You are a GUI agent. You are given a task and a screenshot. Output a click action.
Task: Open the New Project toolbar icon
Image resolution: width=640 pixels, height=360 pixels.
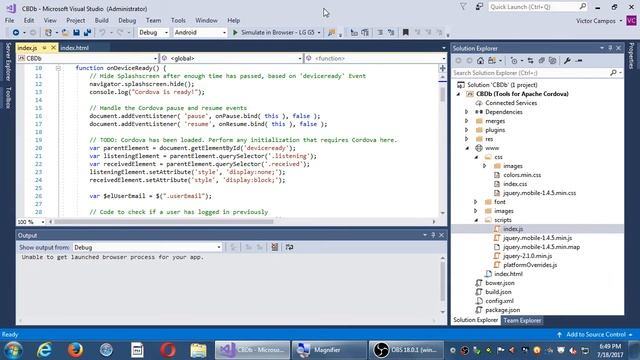pos(49,32)
